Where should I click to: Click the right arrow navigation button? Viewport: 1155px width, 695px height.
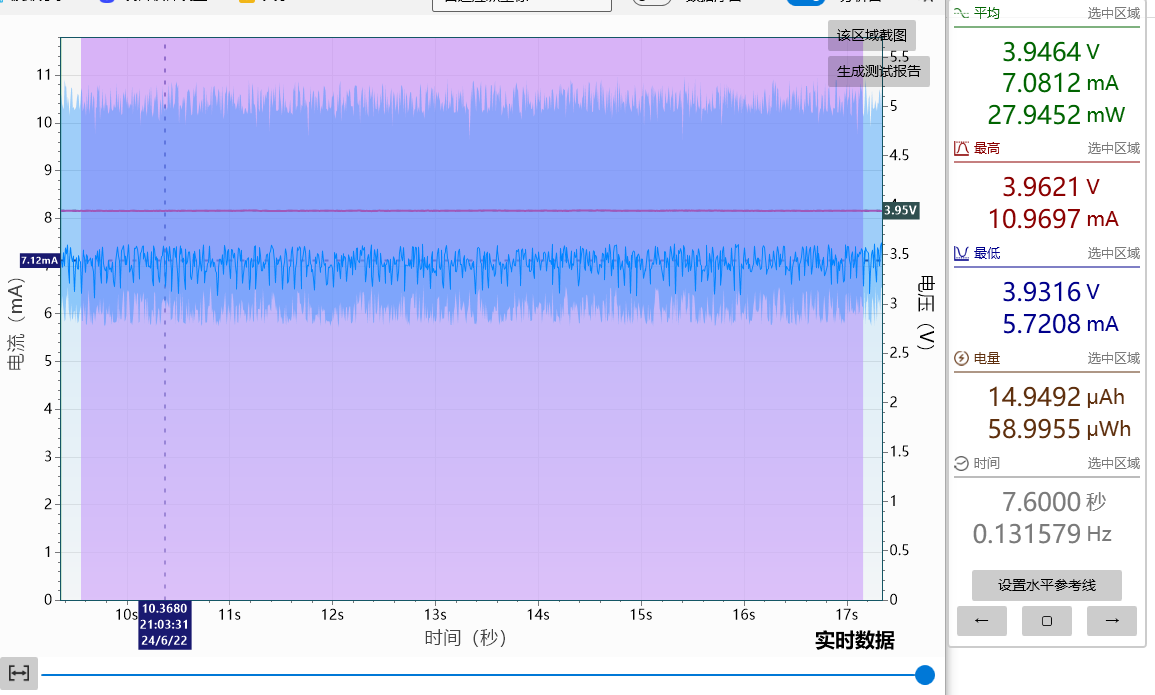tap(1112, 621)
